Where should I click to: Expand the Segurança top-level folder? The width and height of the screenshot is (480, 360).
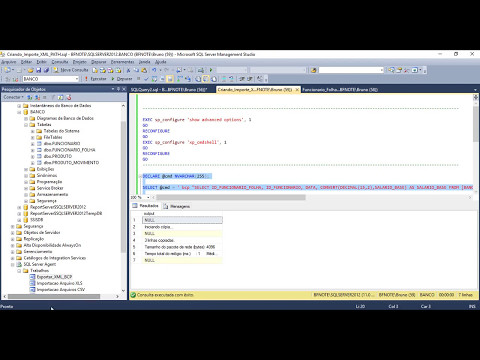(x=13, y=226)
